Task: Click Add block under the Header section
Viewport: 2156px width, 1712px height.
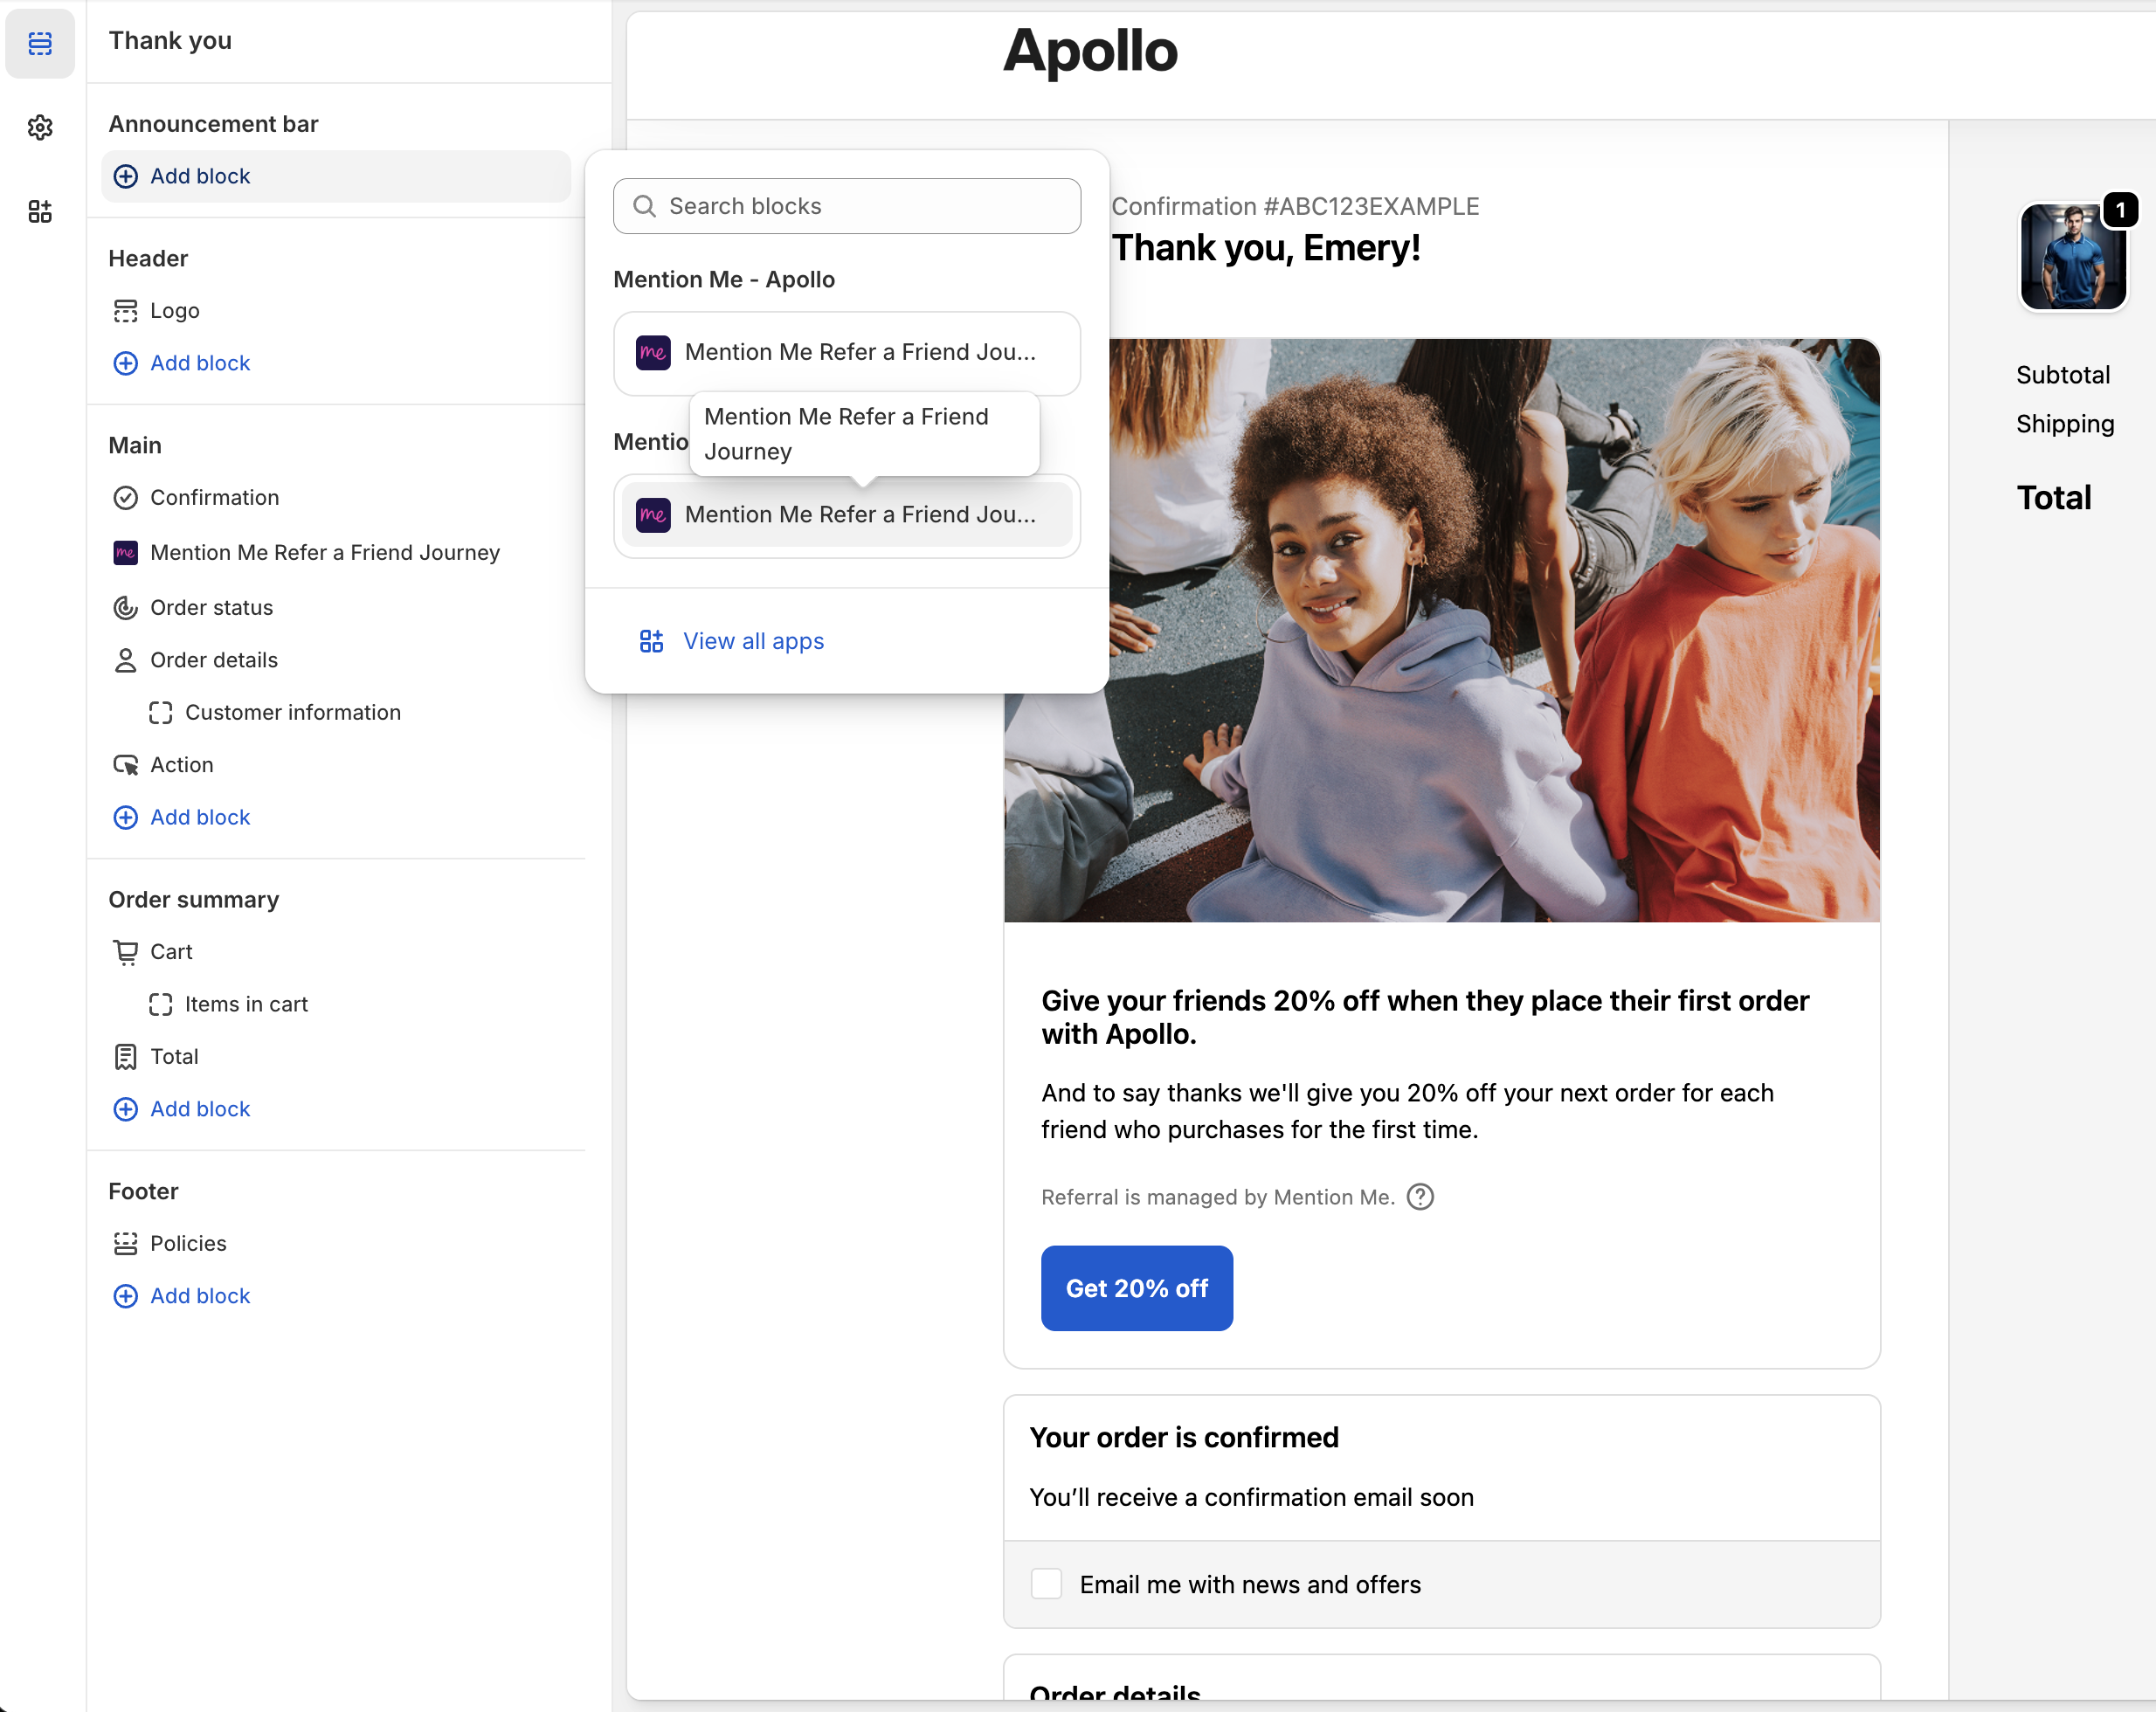Action: [199, 363]
